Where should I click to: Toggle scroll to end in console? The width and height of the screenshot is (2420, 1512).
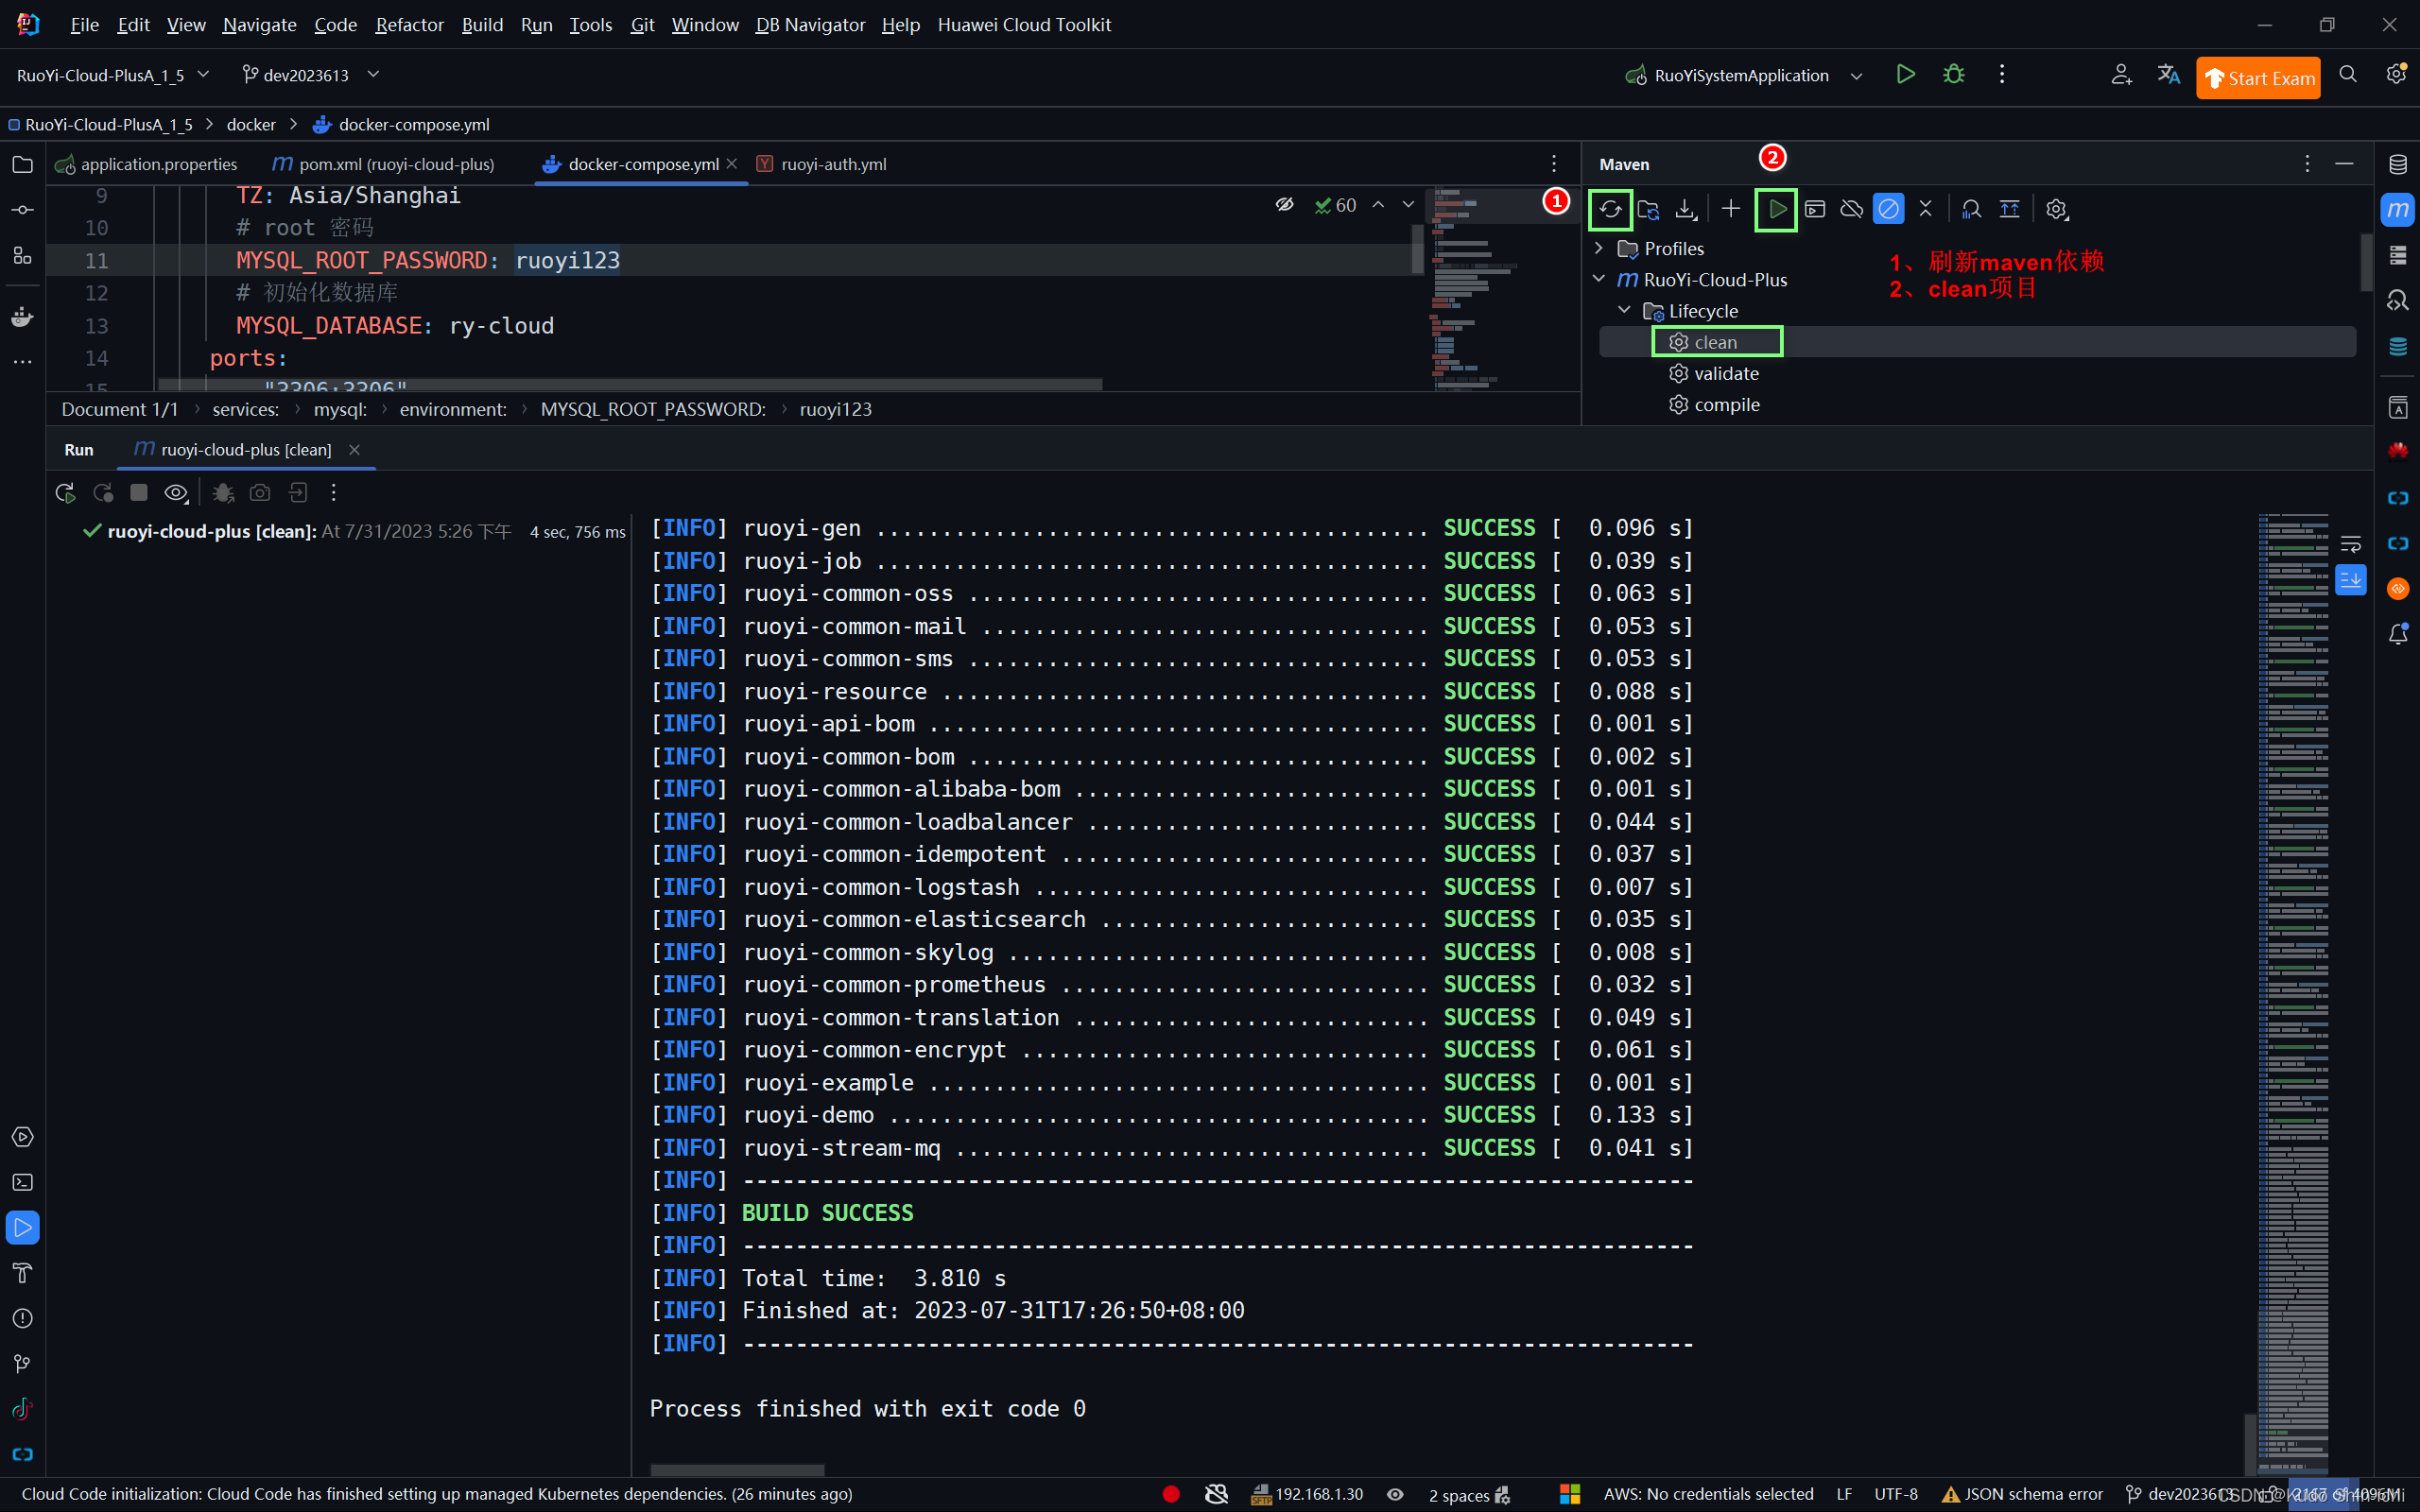tap(2350, 580)
